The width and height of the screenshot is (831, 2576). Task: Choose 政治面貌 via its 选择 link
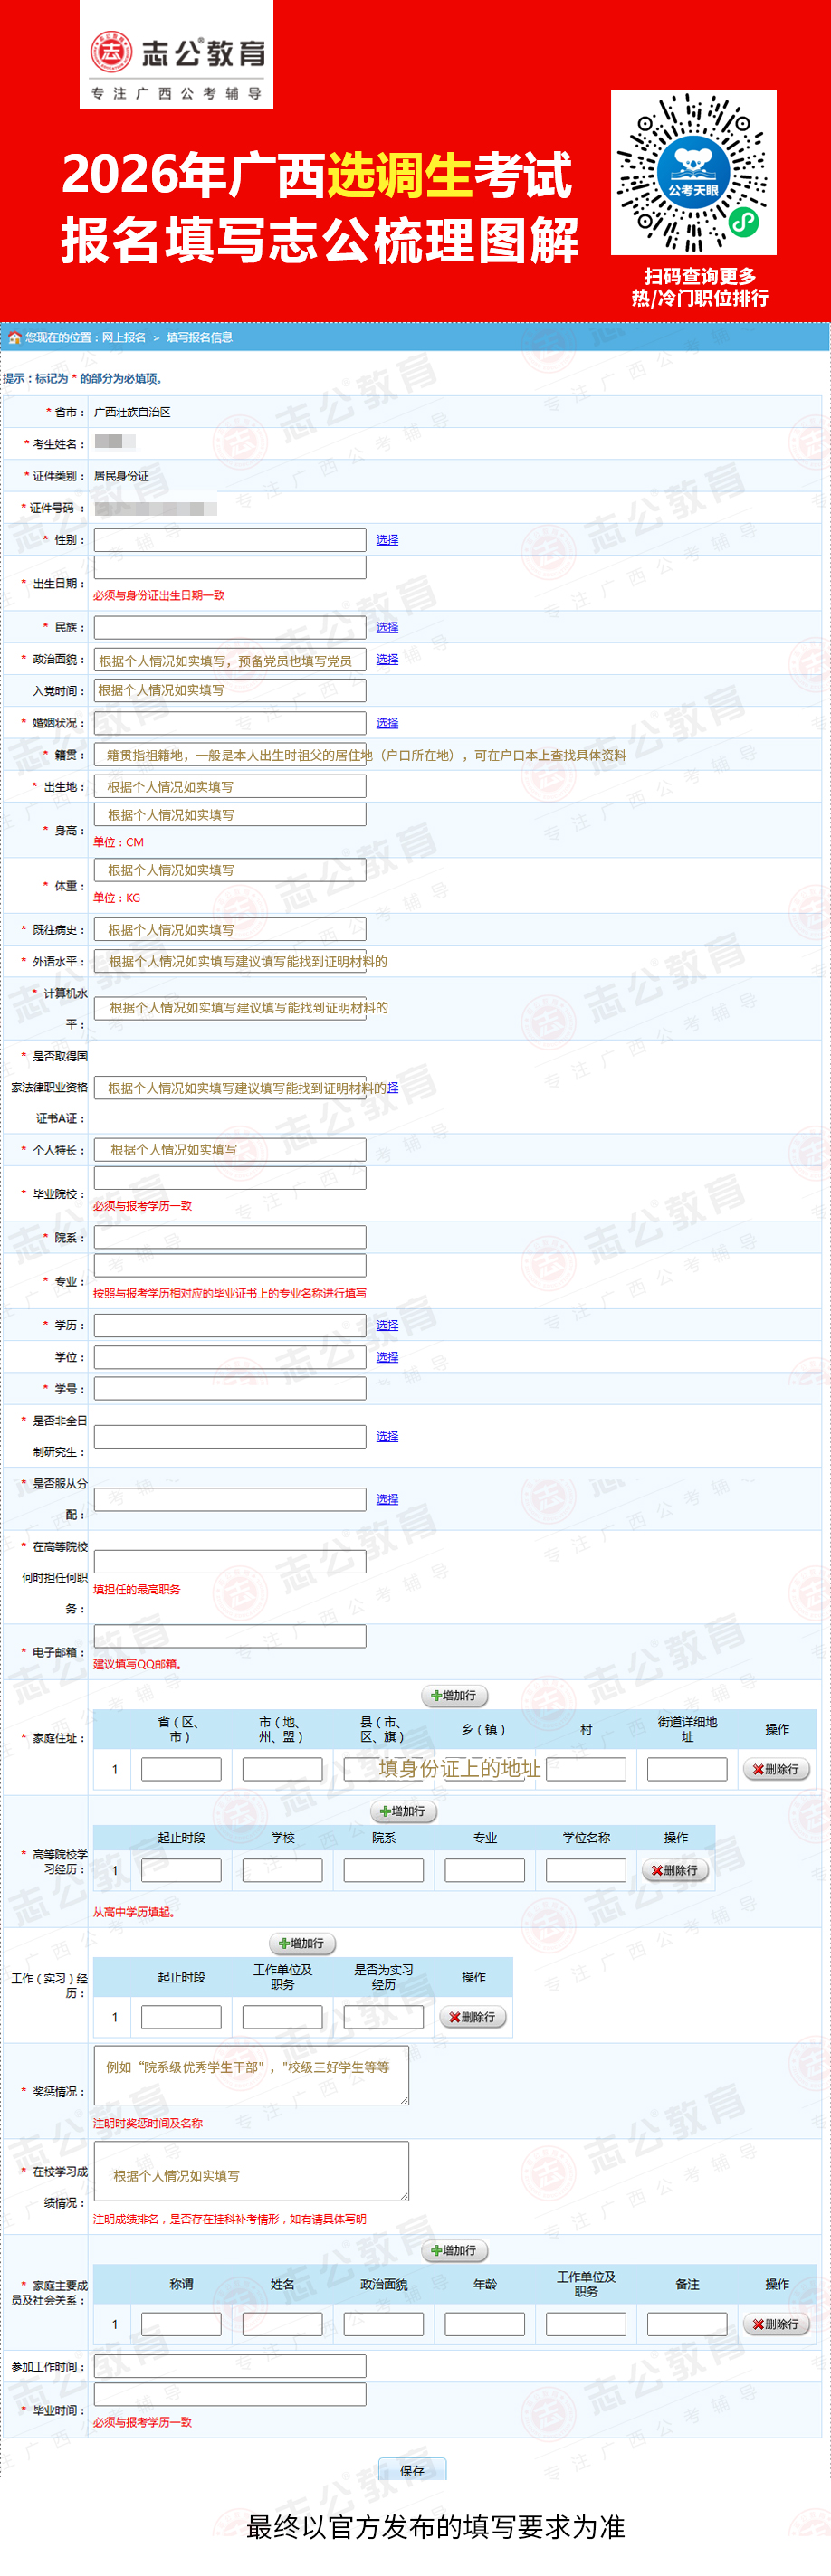(387, 660)
